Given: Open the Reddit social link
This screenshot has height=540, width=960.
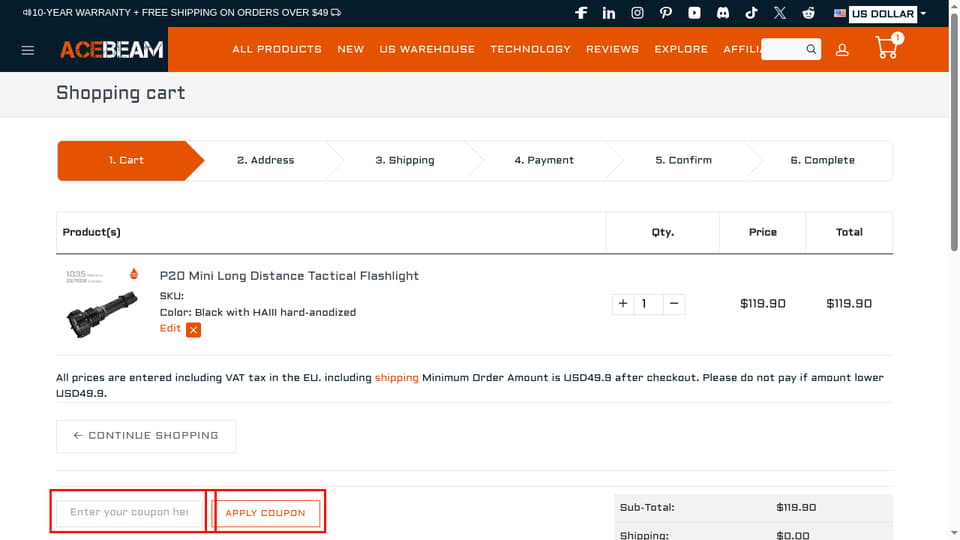Looking at the screenshot, I should [x=808, y=13].
